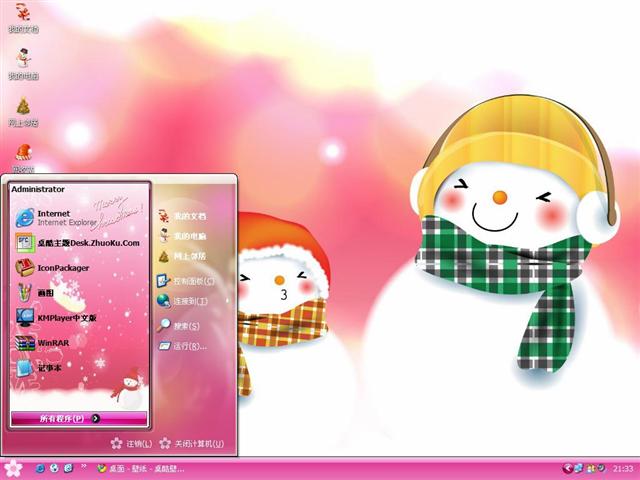The height and width of the screenshot is (480, 640).
Task: Click the network icon in system tray
Action: point(579,468)
